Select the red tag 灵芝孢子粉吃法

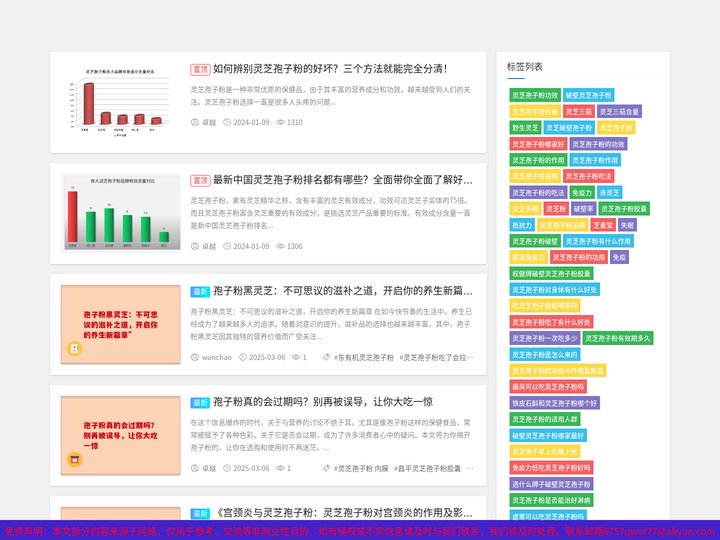click(x=589, y=176)
